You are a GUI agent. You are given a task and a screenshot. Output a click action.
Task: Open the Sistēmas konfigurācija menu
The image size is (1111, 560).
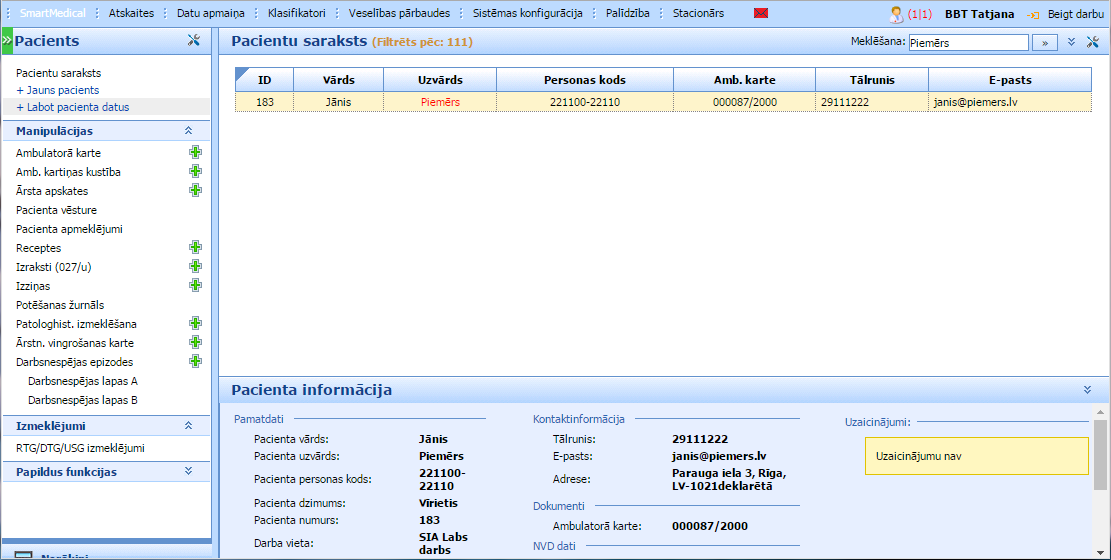click(530, 14)
